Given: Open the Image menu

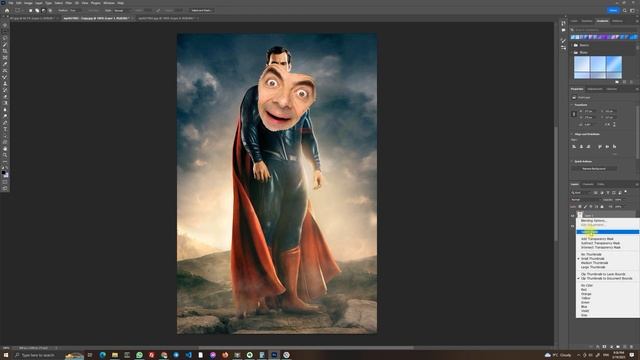Looking at the screenshot, I should point(28,3).
